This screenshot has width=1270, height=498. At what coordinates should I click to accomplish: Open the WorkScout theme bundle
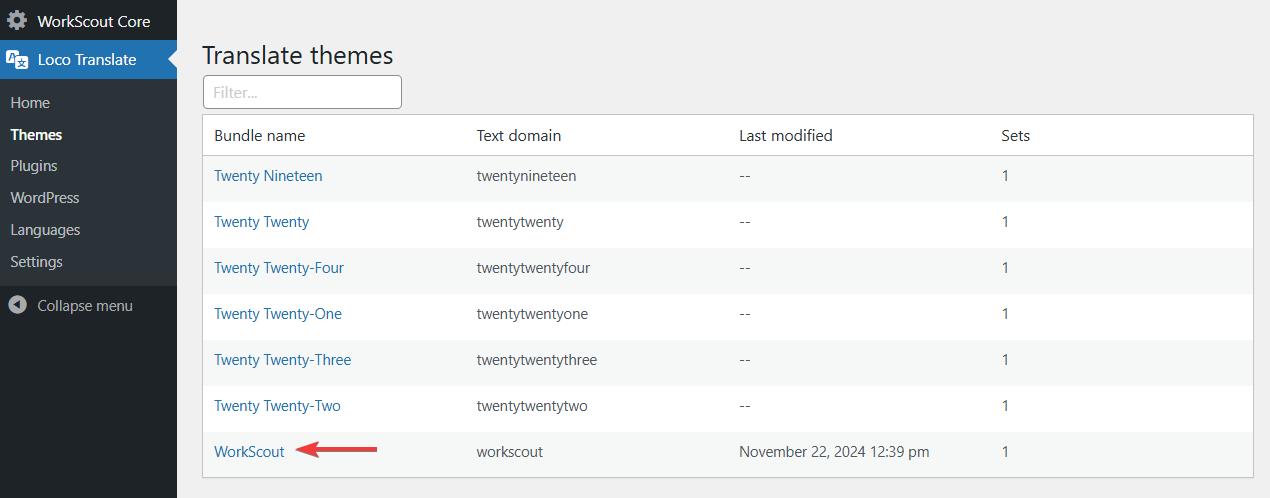coord(249,452)
